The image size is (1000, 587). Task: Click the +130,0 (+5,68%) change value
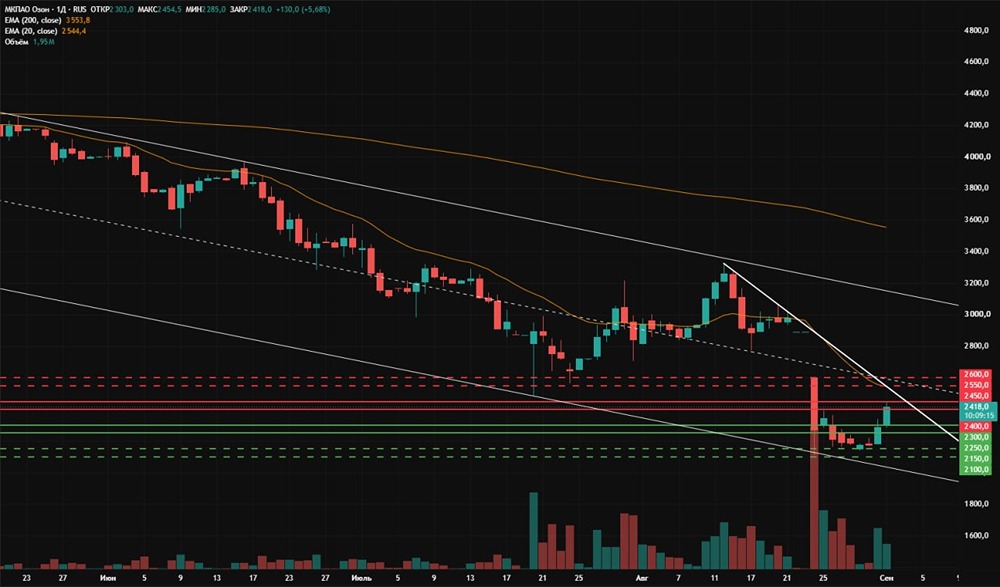pos(305,10)
